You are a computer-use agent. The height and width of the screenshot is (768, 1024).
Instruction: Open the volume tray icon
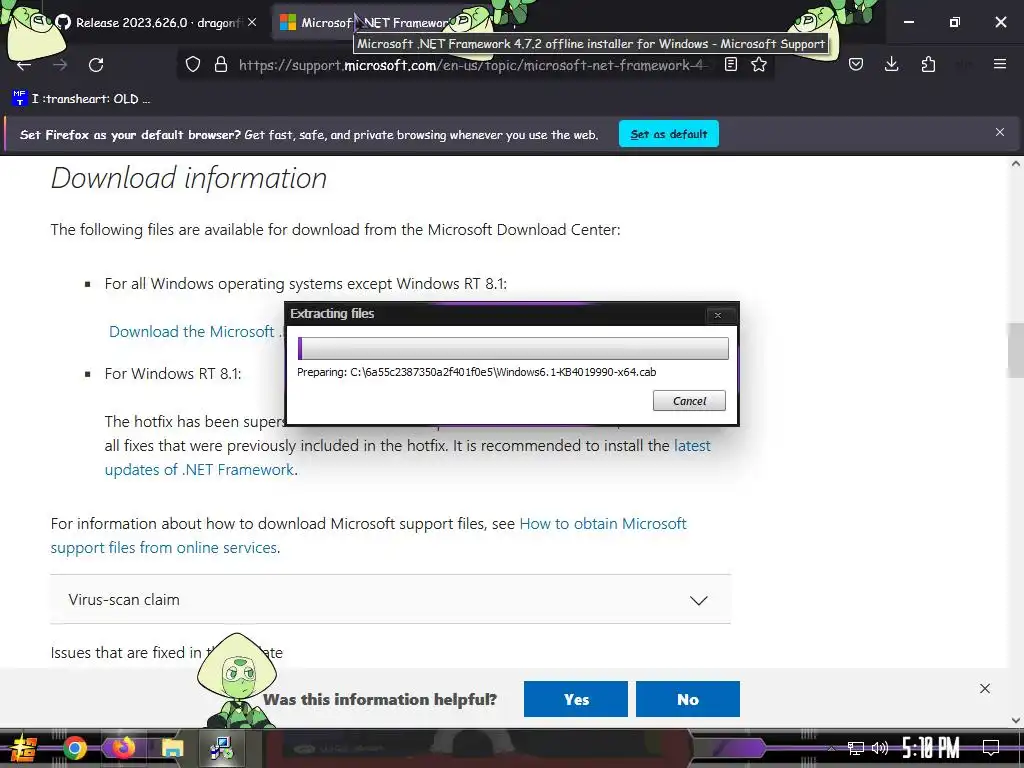(880, 748)
